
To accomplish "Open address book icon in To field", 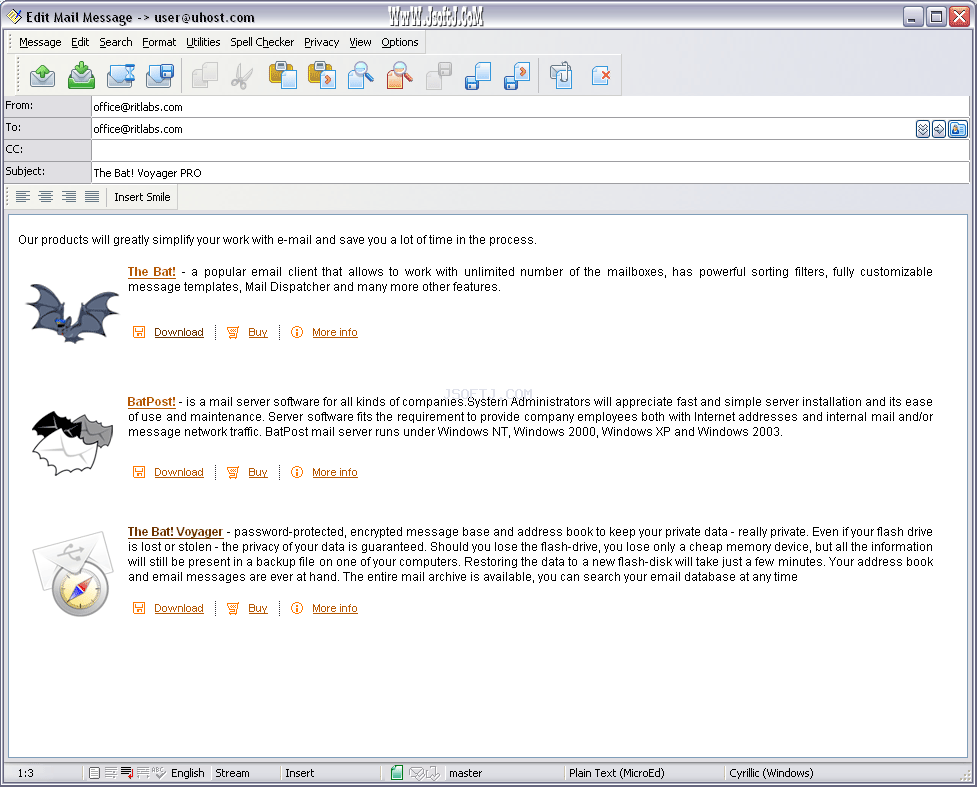I will (x=958, y=129).
